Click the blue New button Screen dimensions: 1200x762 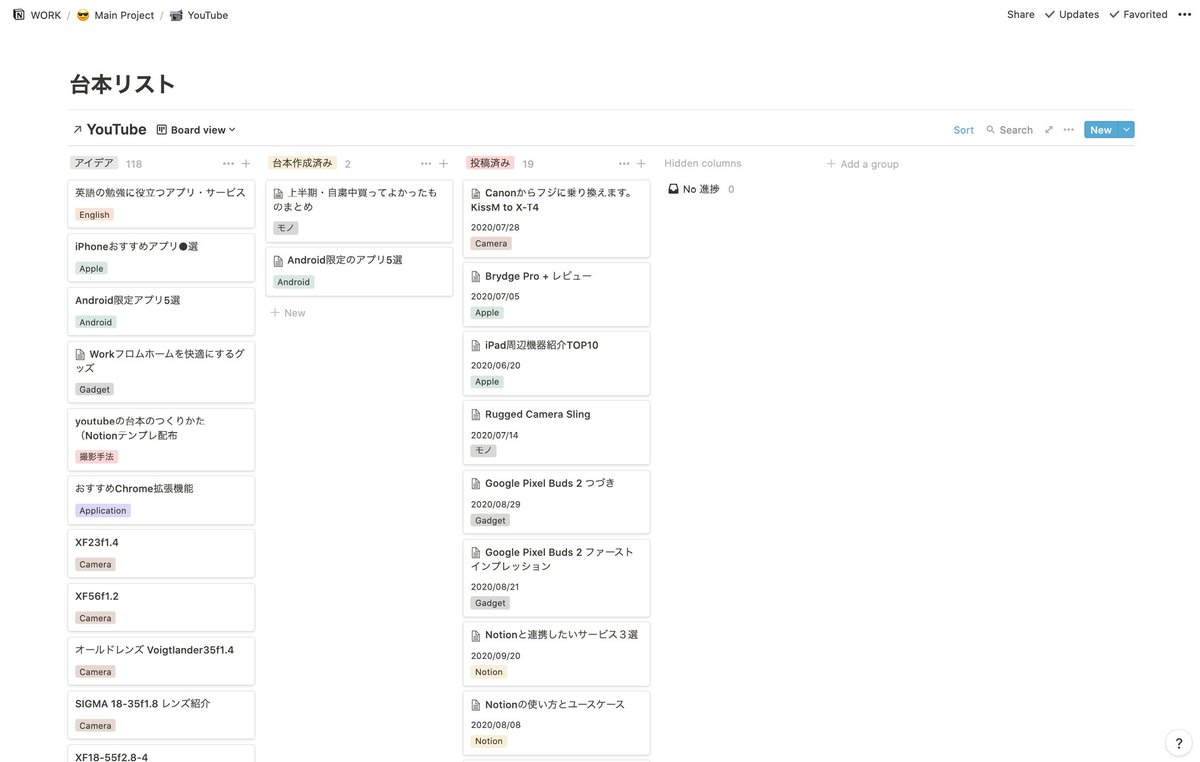click(x=1101, y=130)
